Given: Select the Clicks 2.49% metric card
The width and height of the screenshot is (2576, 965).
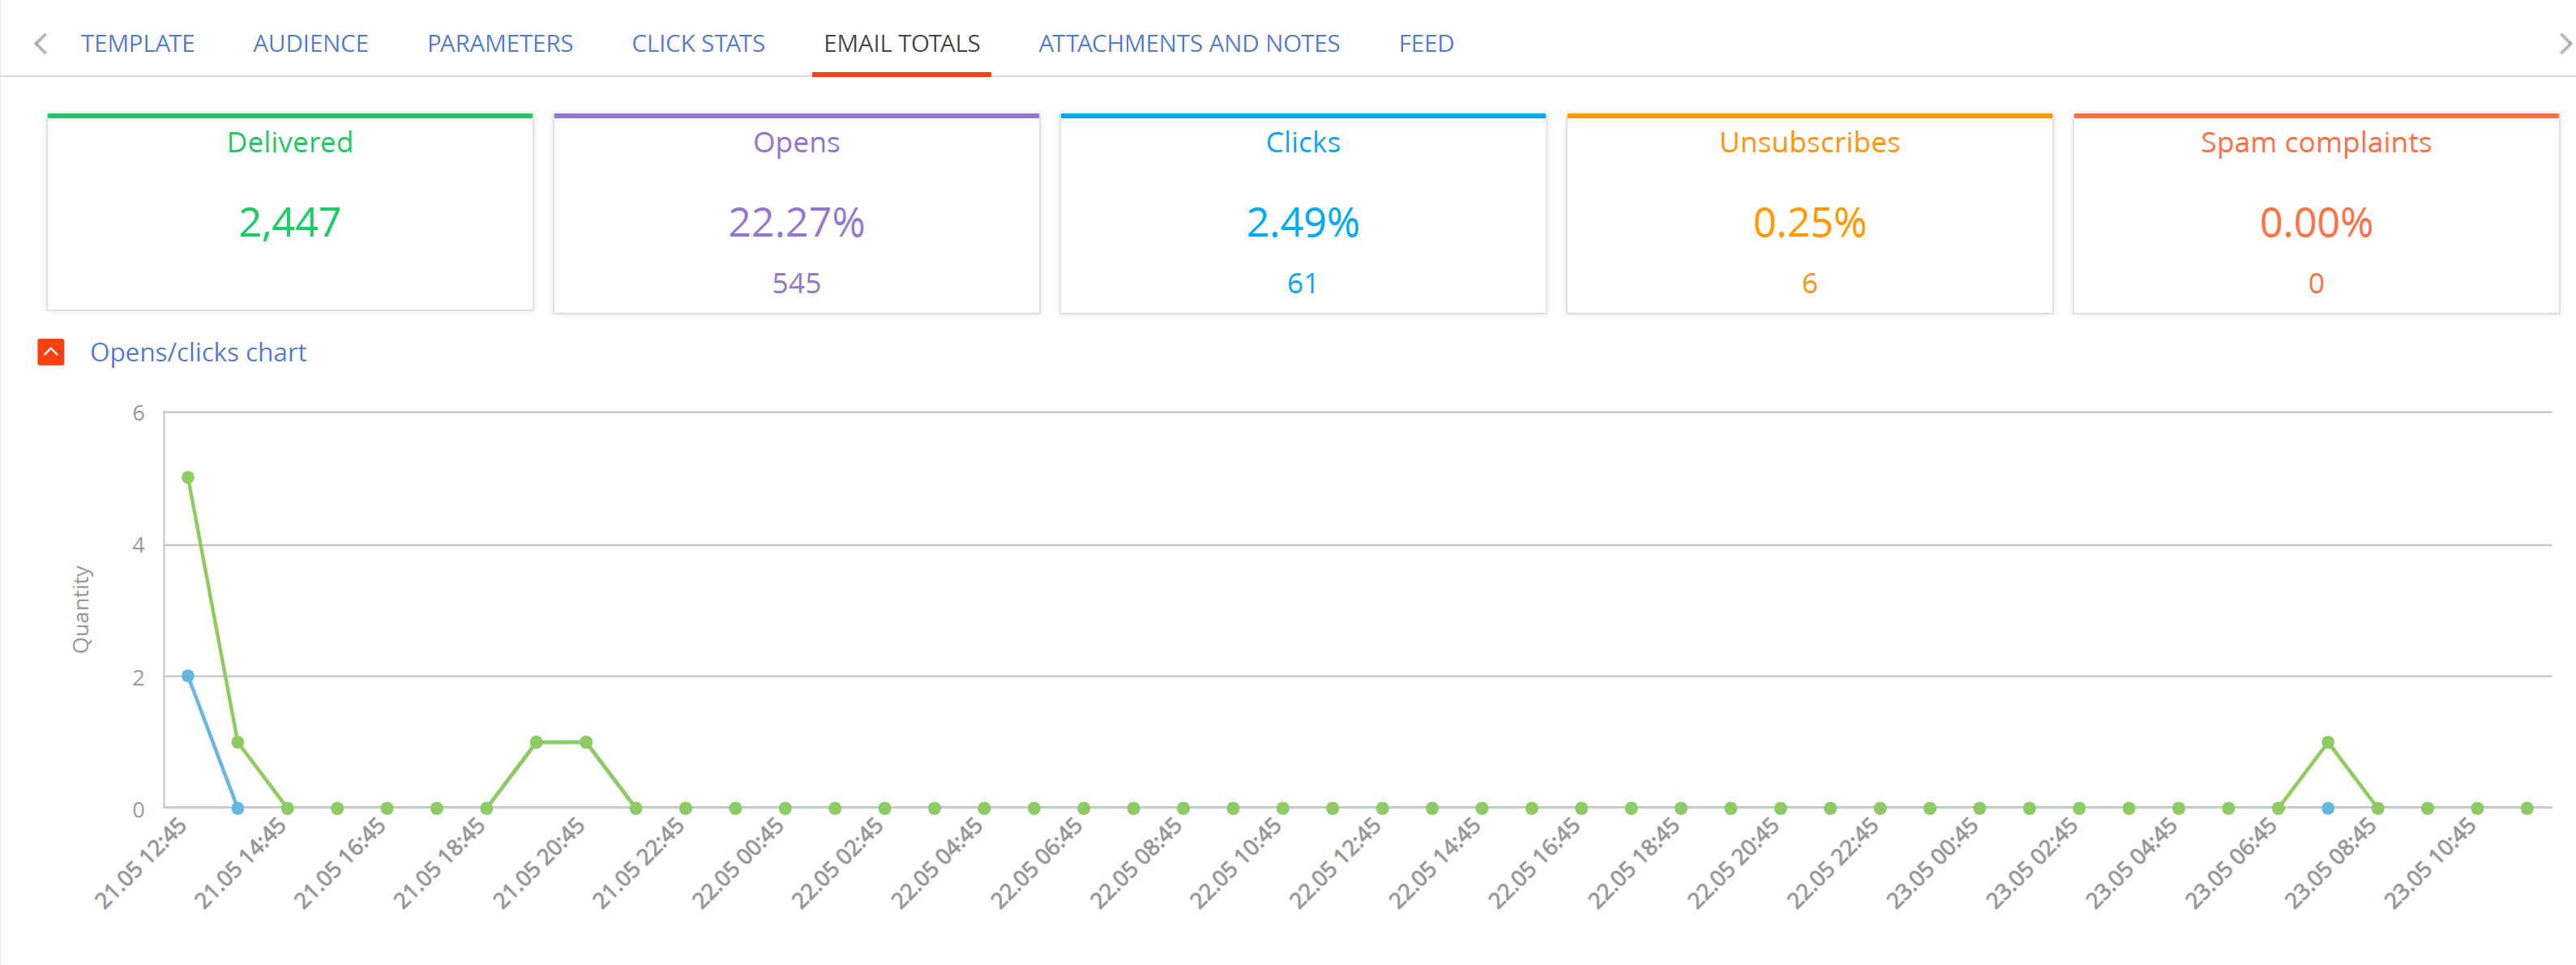Looking at the screenshot, I should (x=1303, y=213).
